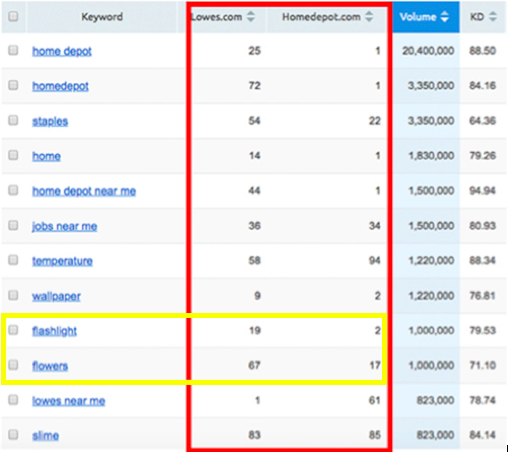Open the homedepot keyword link
Screen dimensions: 508x452
pyautogui.click(x=60, y=86)
